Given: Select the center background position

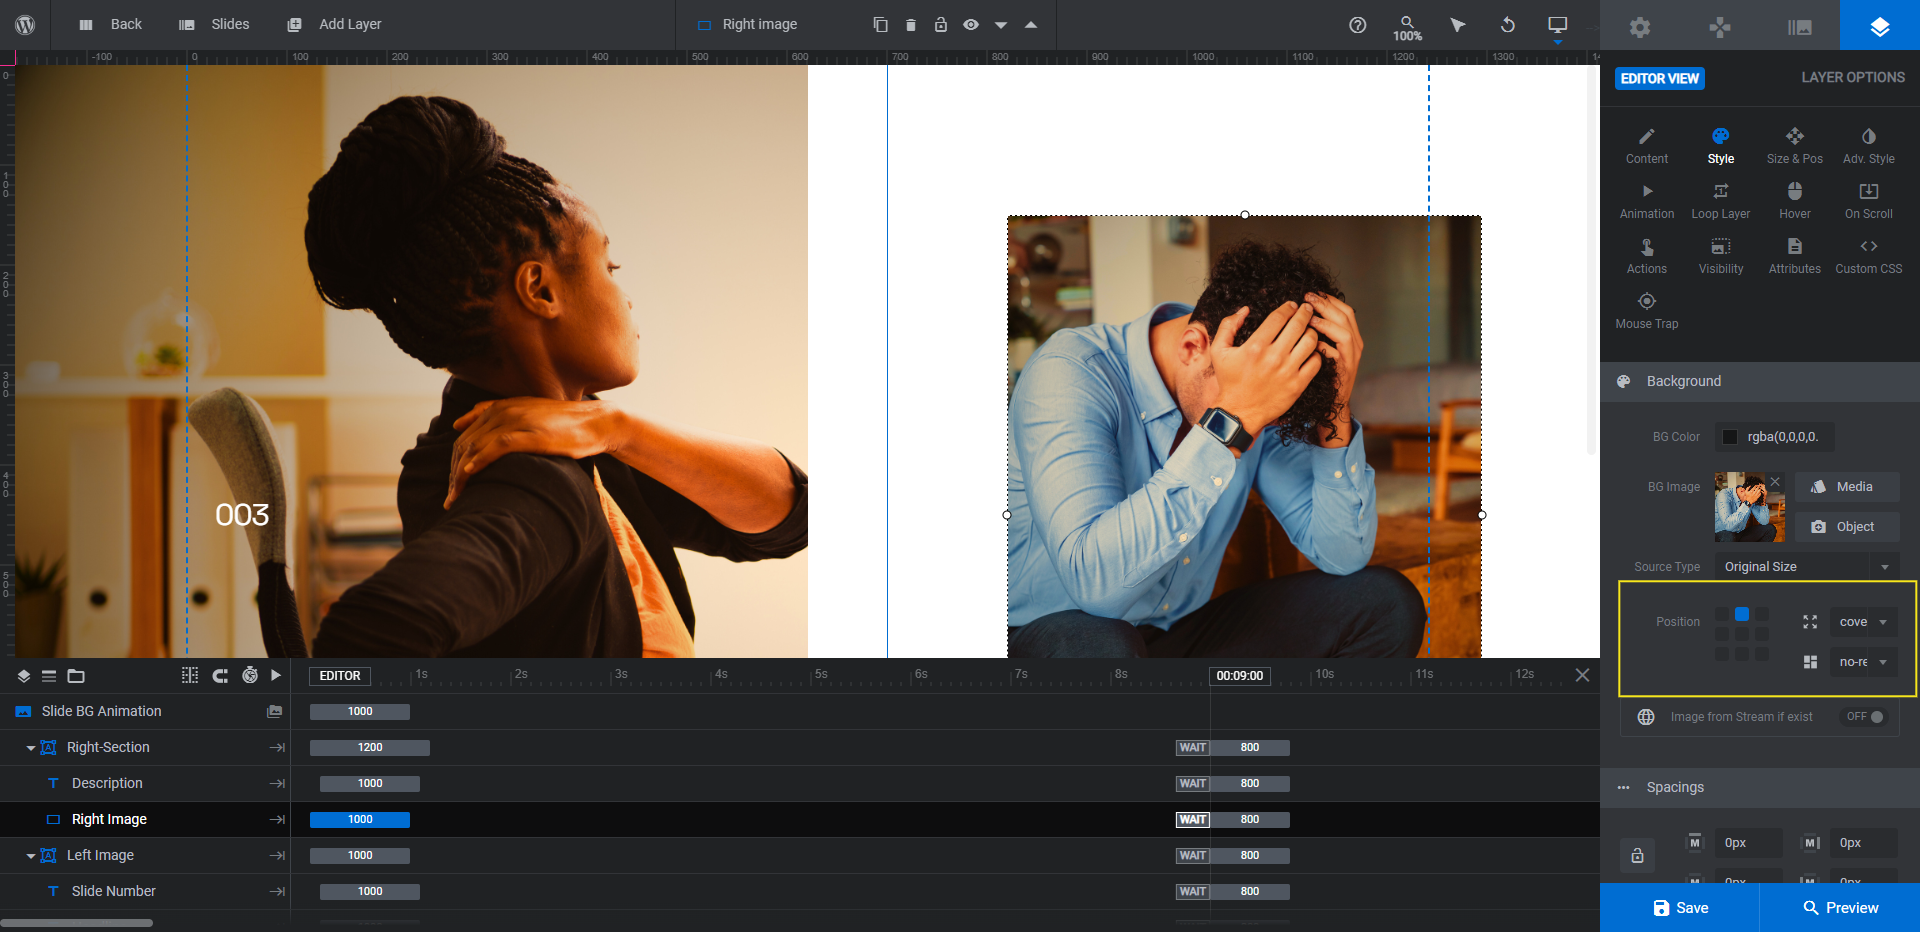Looking at the screenshot, I should (1742, 634).
